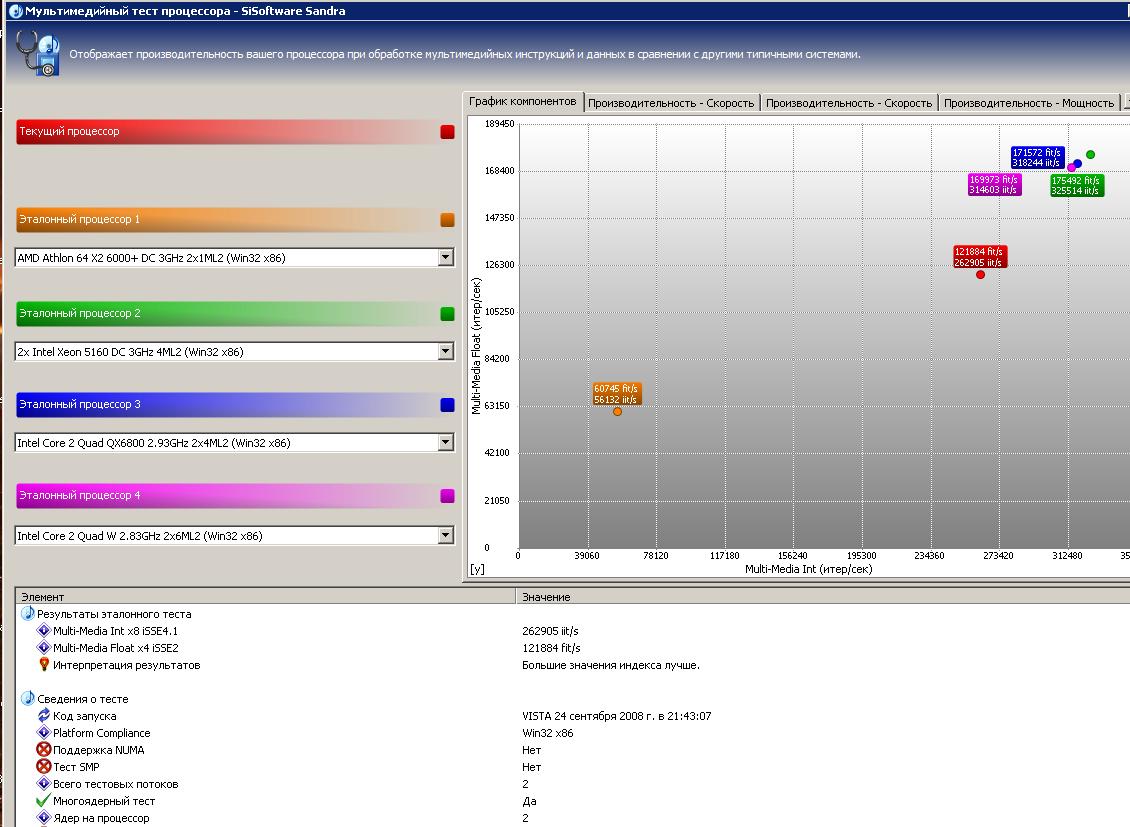Switch to the График компонентов tab

[x=522, y=102]
